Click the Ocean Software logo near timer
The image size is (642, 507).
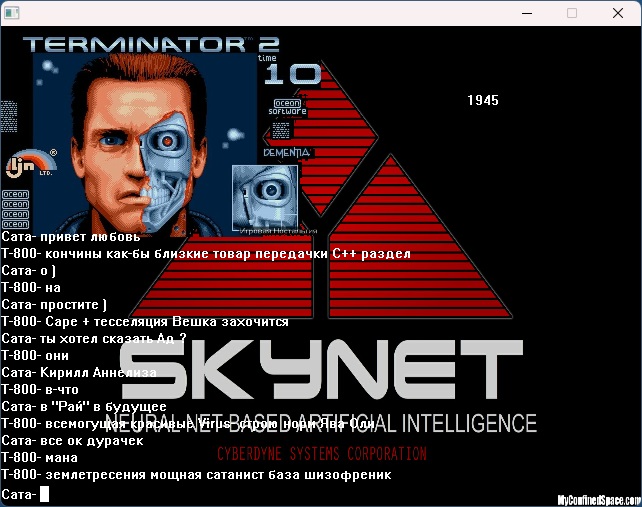coord(287,107)
